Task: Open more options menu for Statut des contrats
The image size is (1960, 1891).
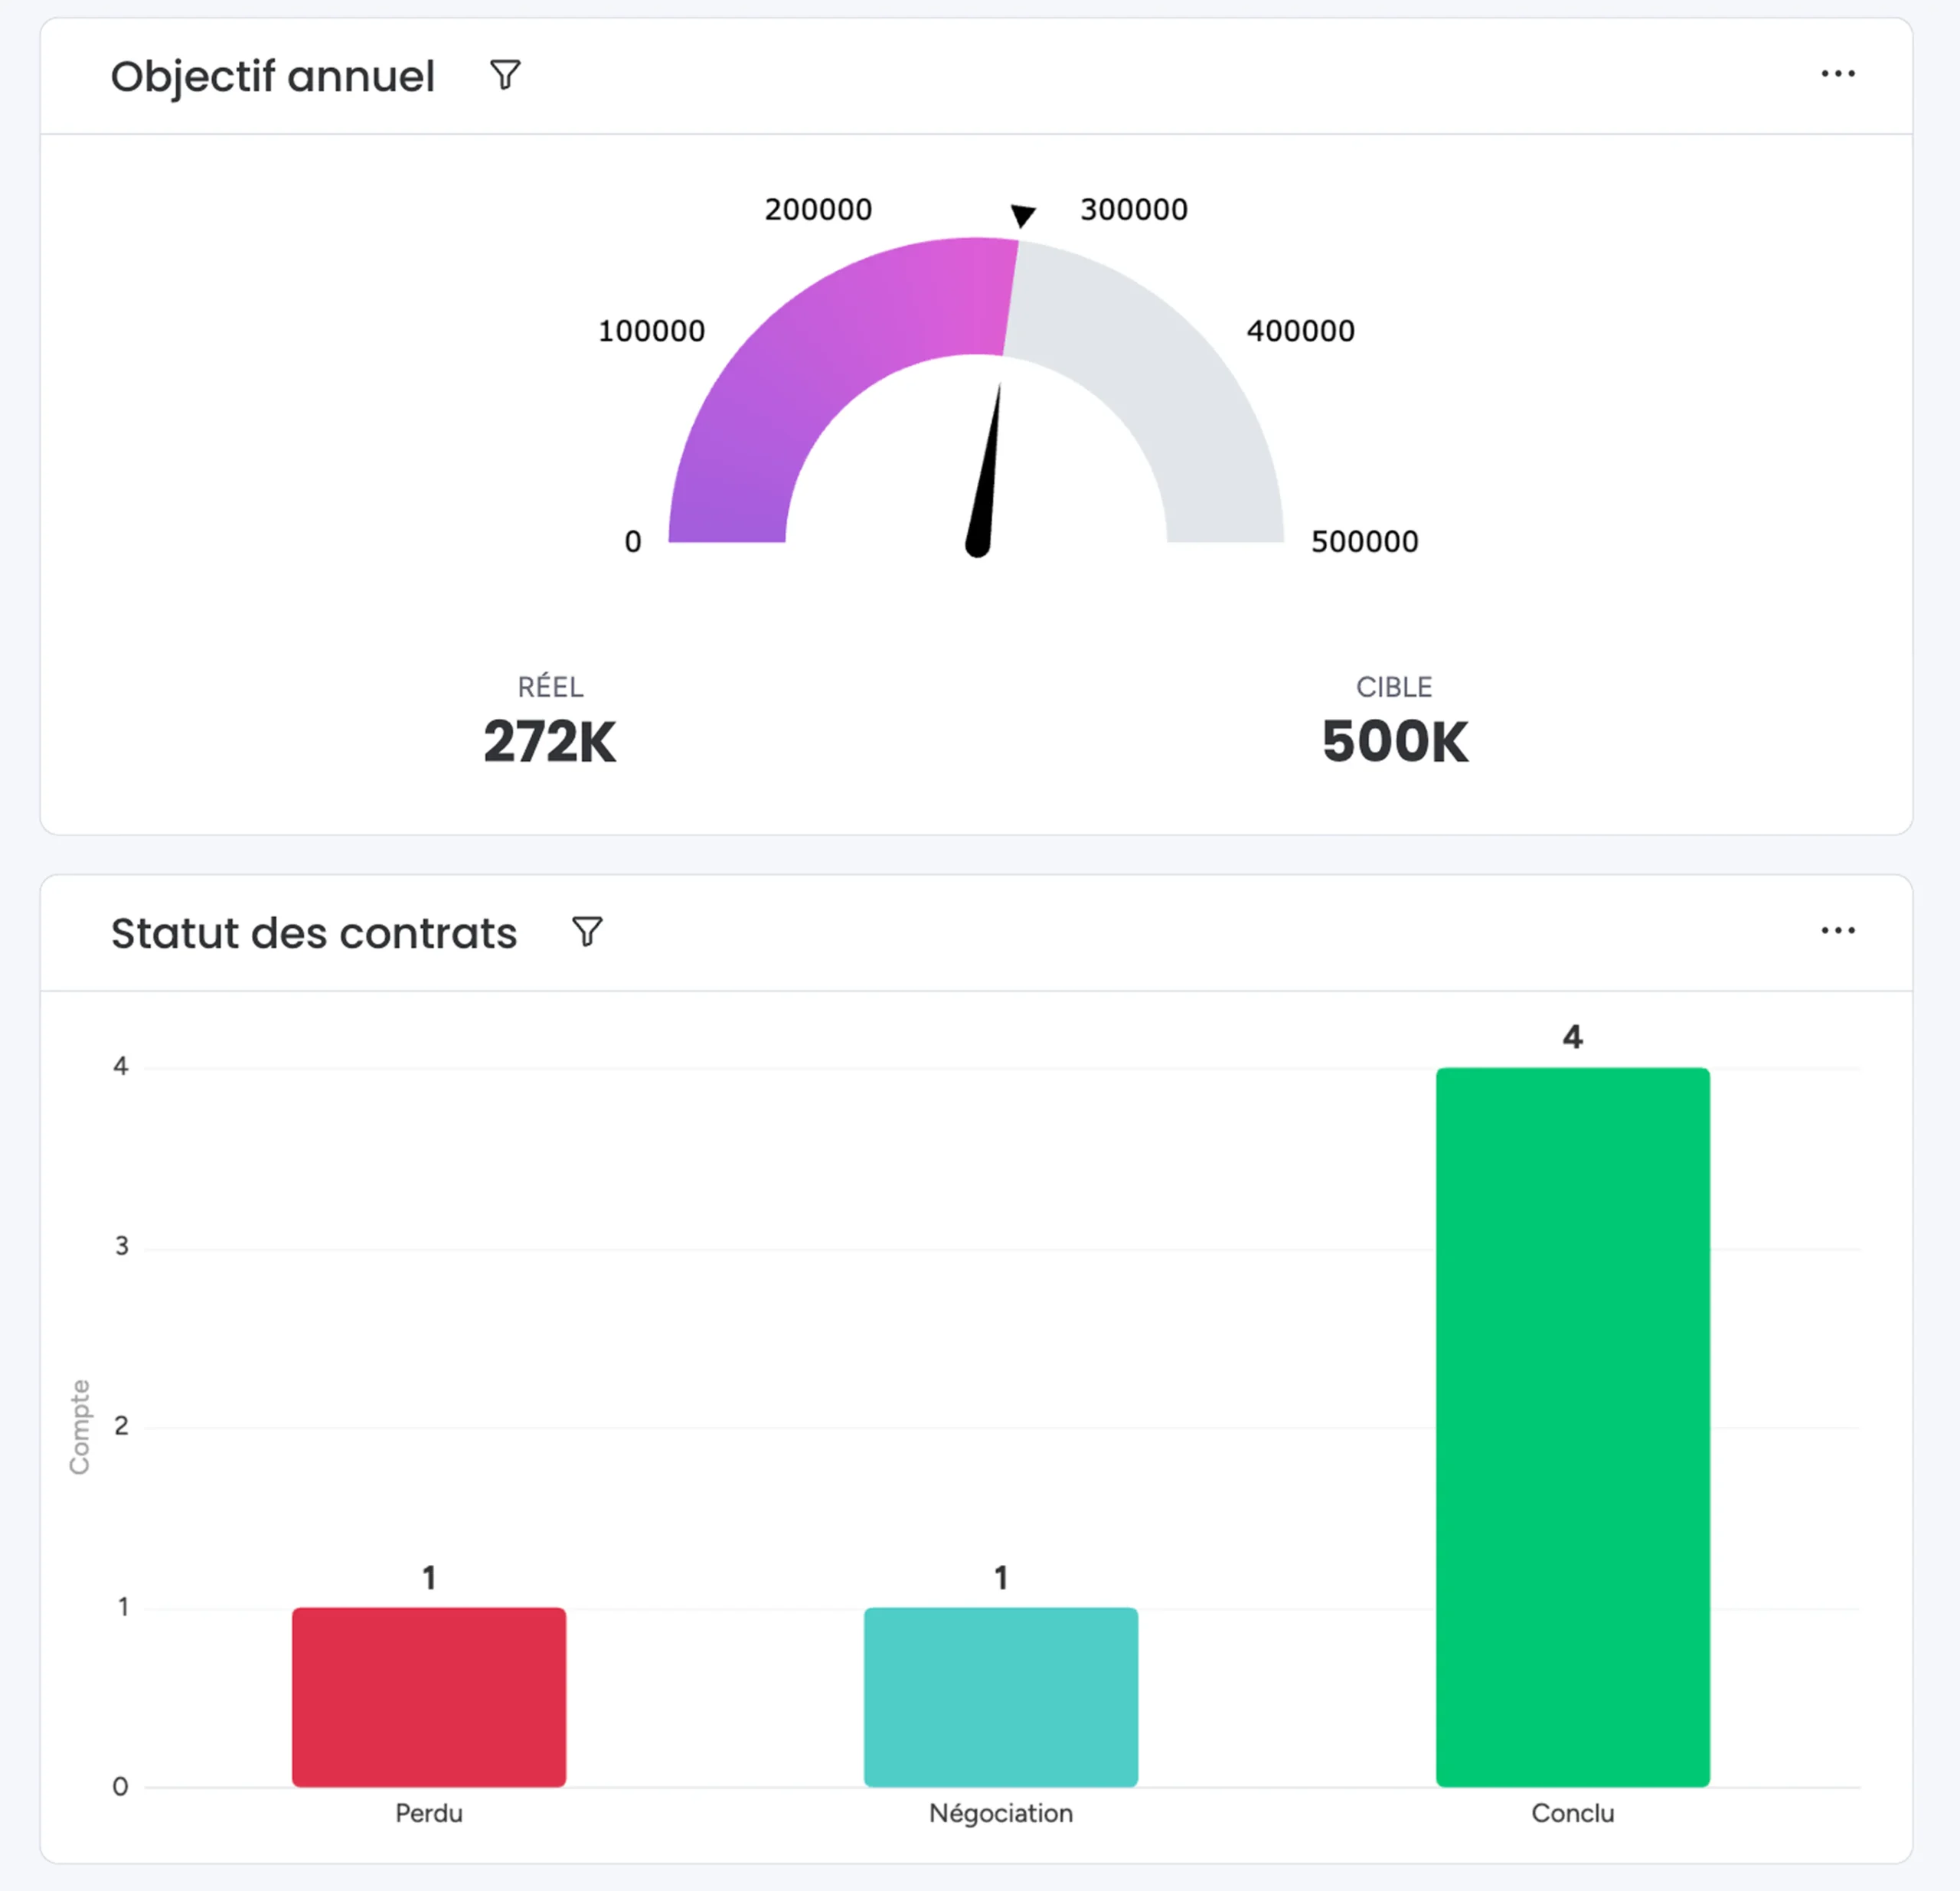Action: (x=1838, y=931)
